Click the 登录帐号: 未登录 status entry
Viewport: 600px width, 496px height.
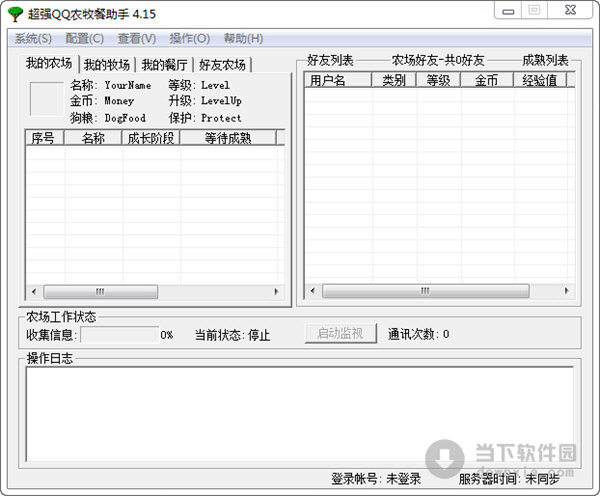click(x=376, y=479)
